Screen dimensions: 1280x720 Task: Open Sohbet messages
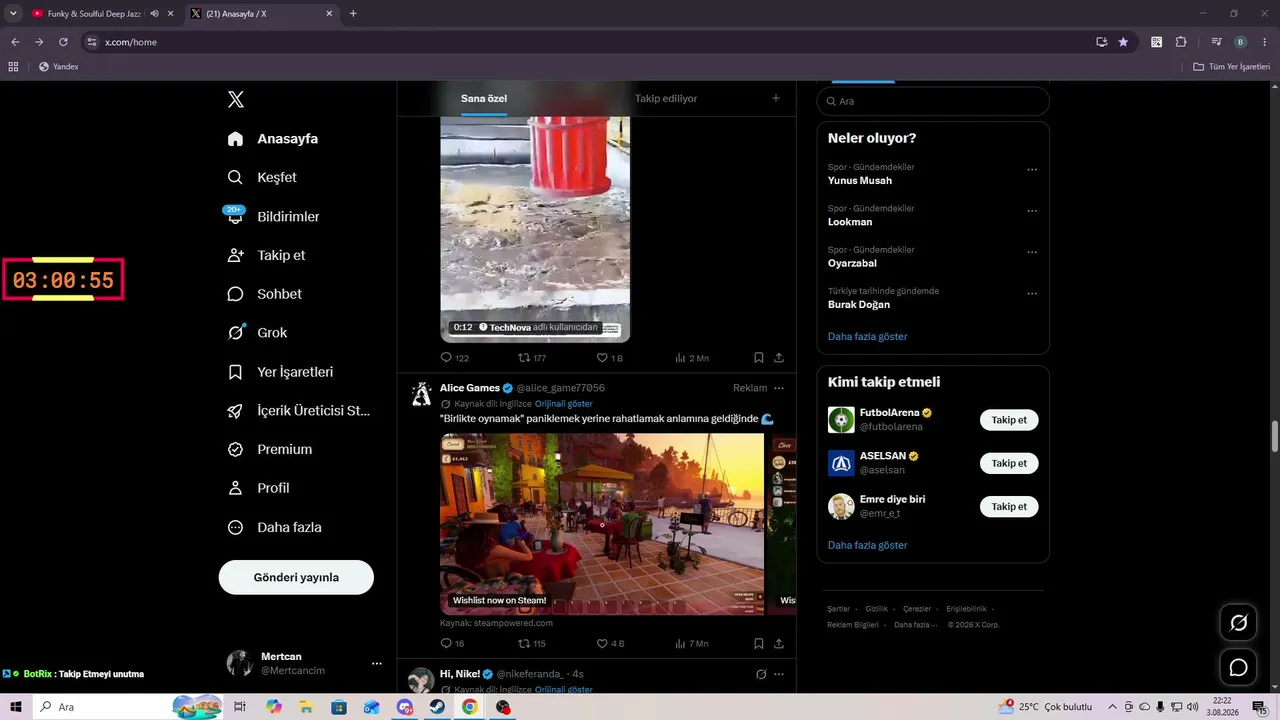tap(264, 294)
